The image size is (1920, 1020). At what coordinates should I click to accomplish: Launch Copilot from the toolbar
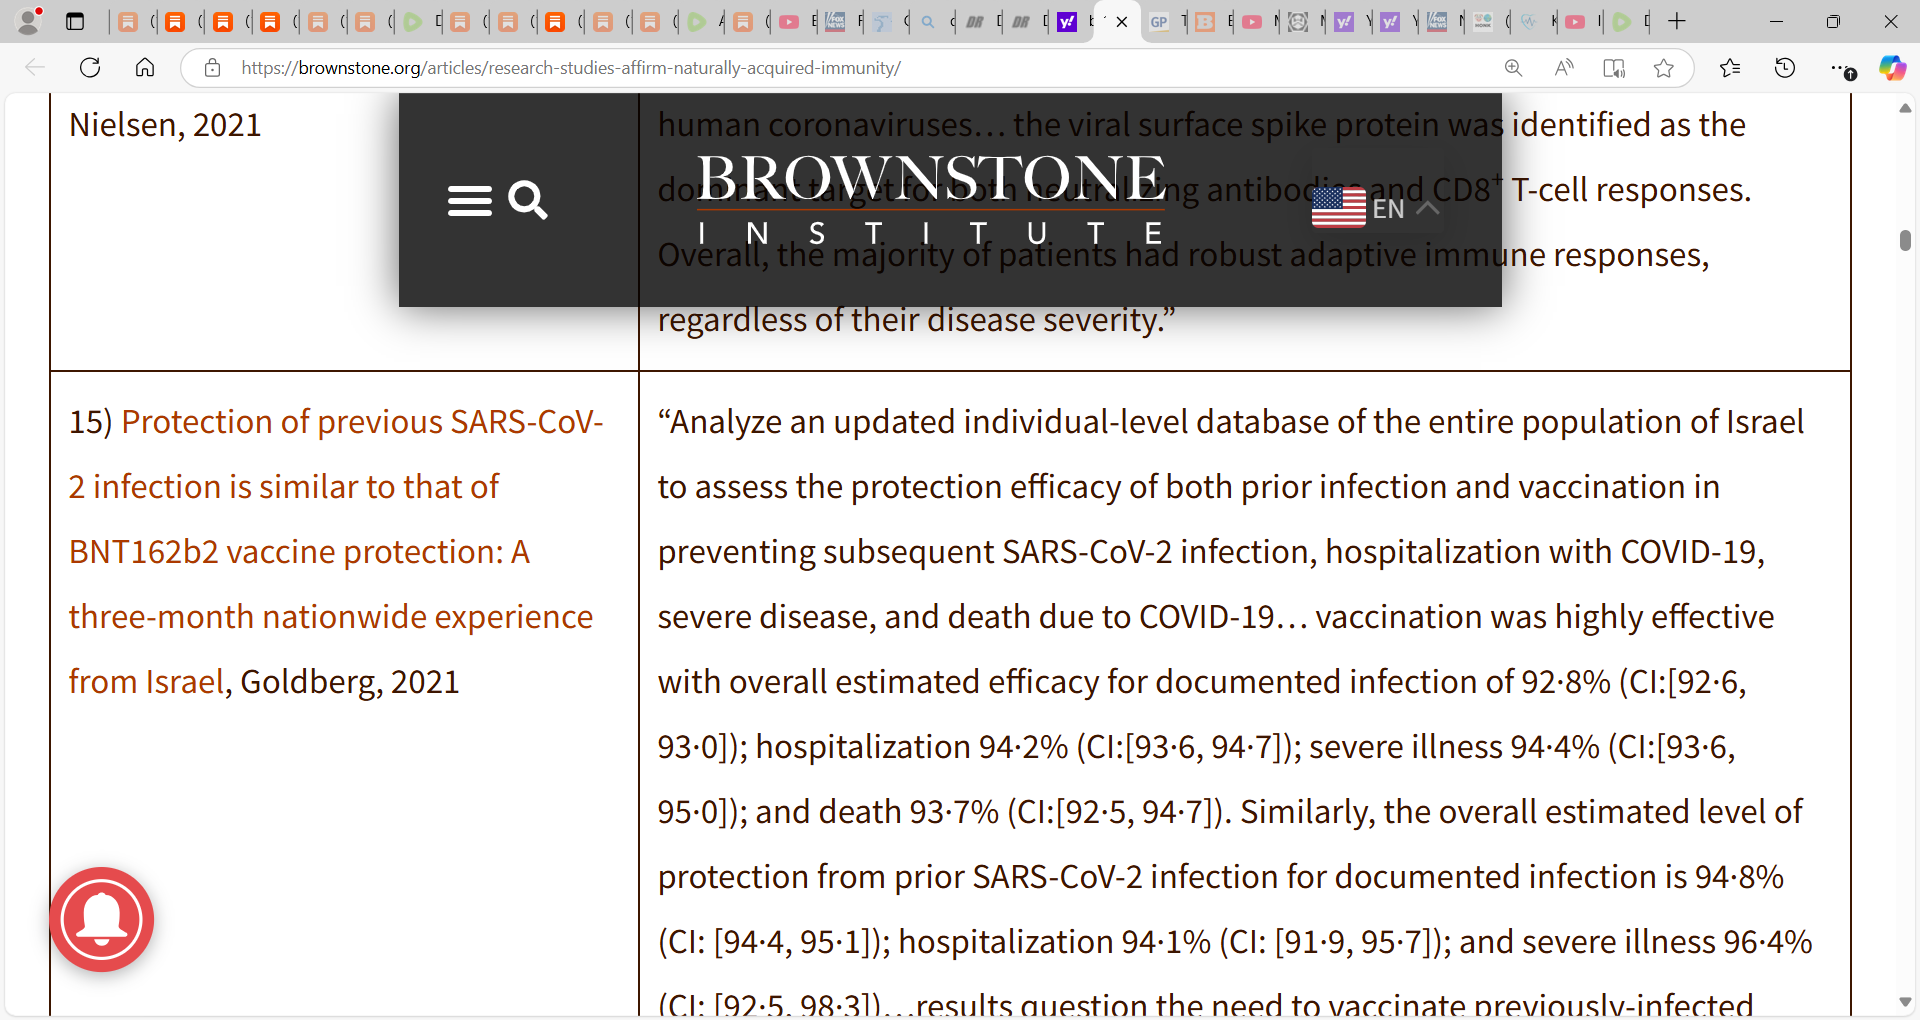1892,68
